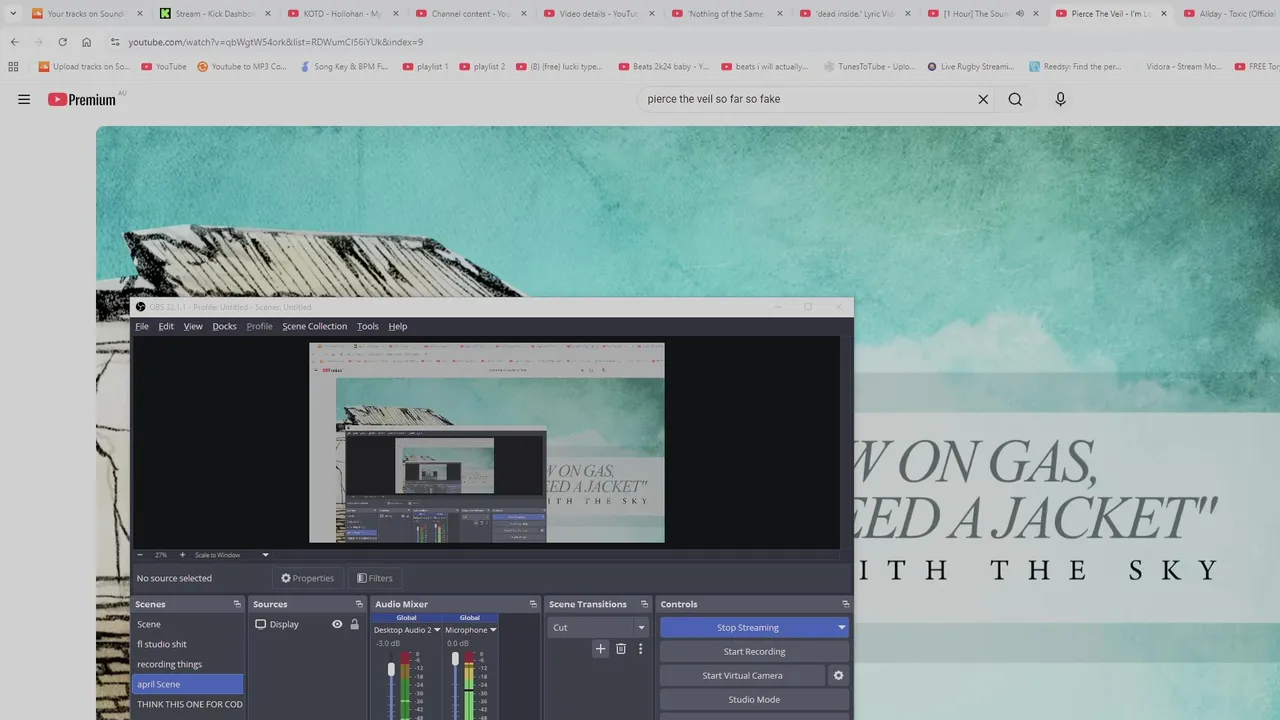Go back one page in Chrome
Viewport: 1280px width, 720px height.
14,42
